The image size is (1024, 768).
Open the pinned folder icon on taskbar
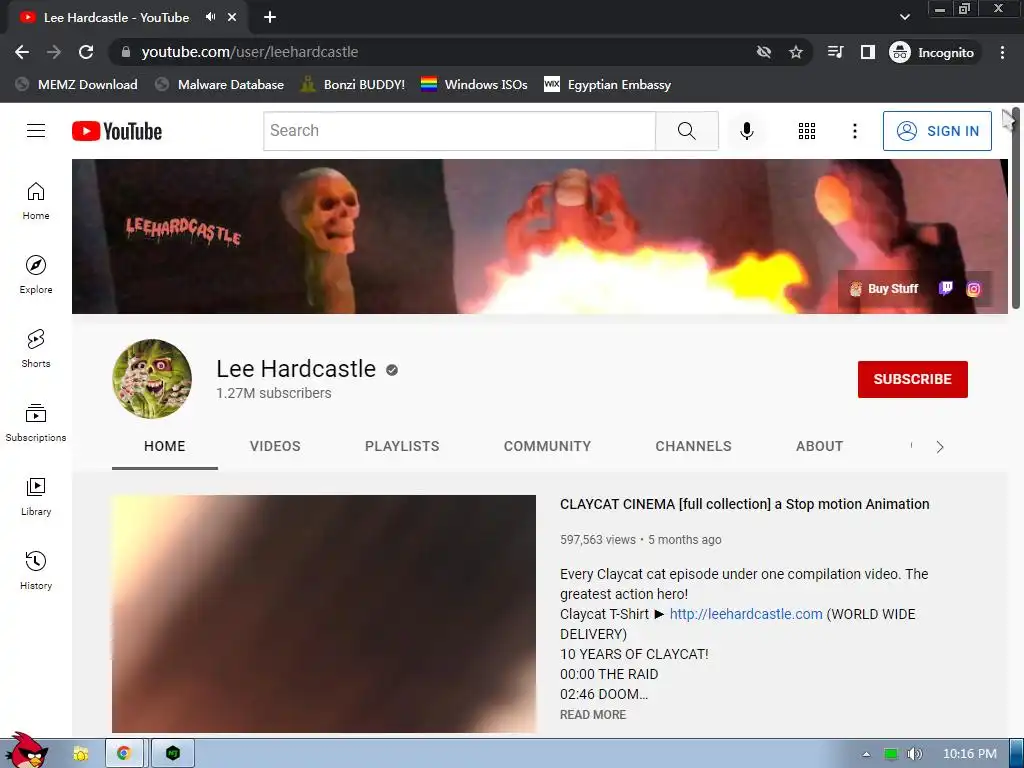(81, 754)
